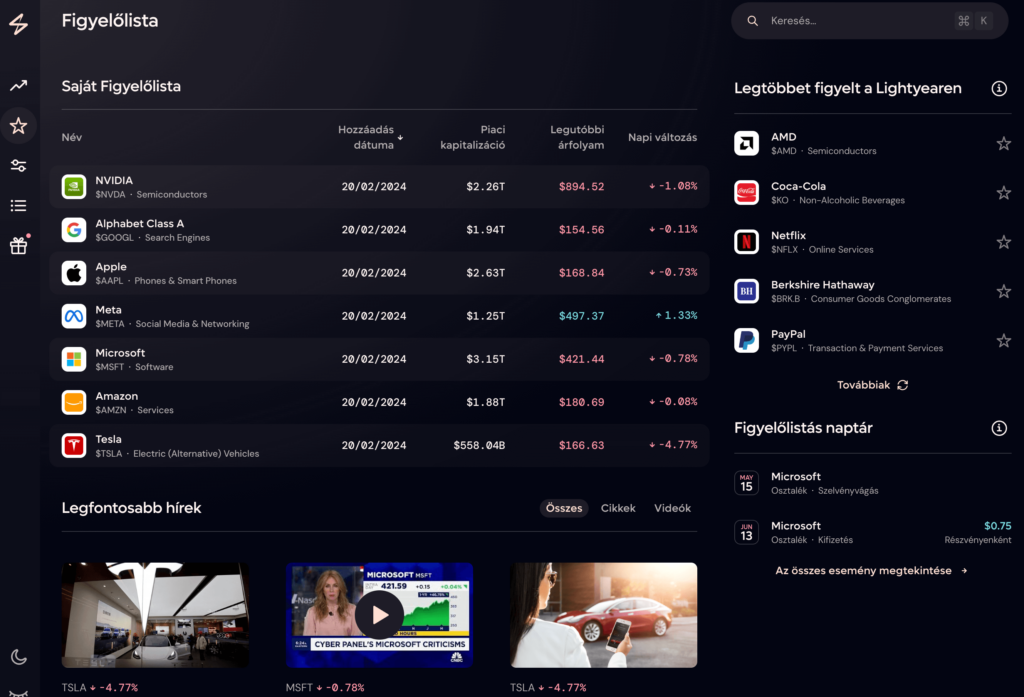Open the watchlist star icon in the sidebar

coord(18,126)
